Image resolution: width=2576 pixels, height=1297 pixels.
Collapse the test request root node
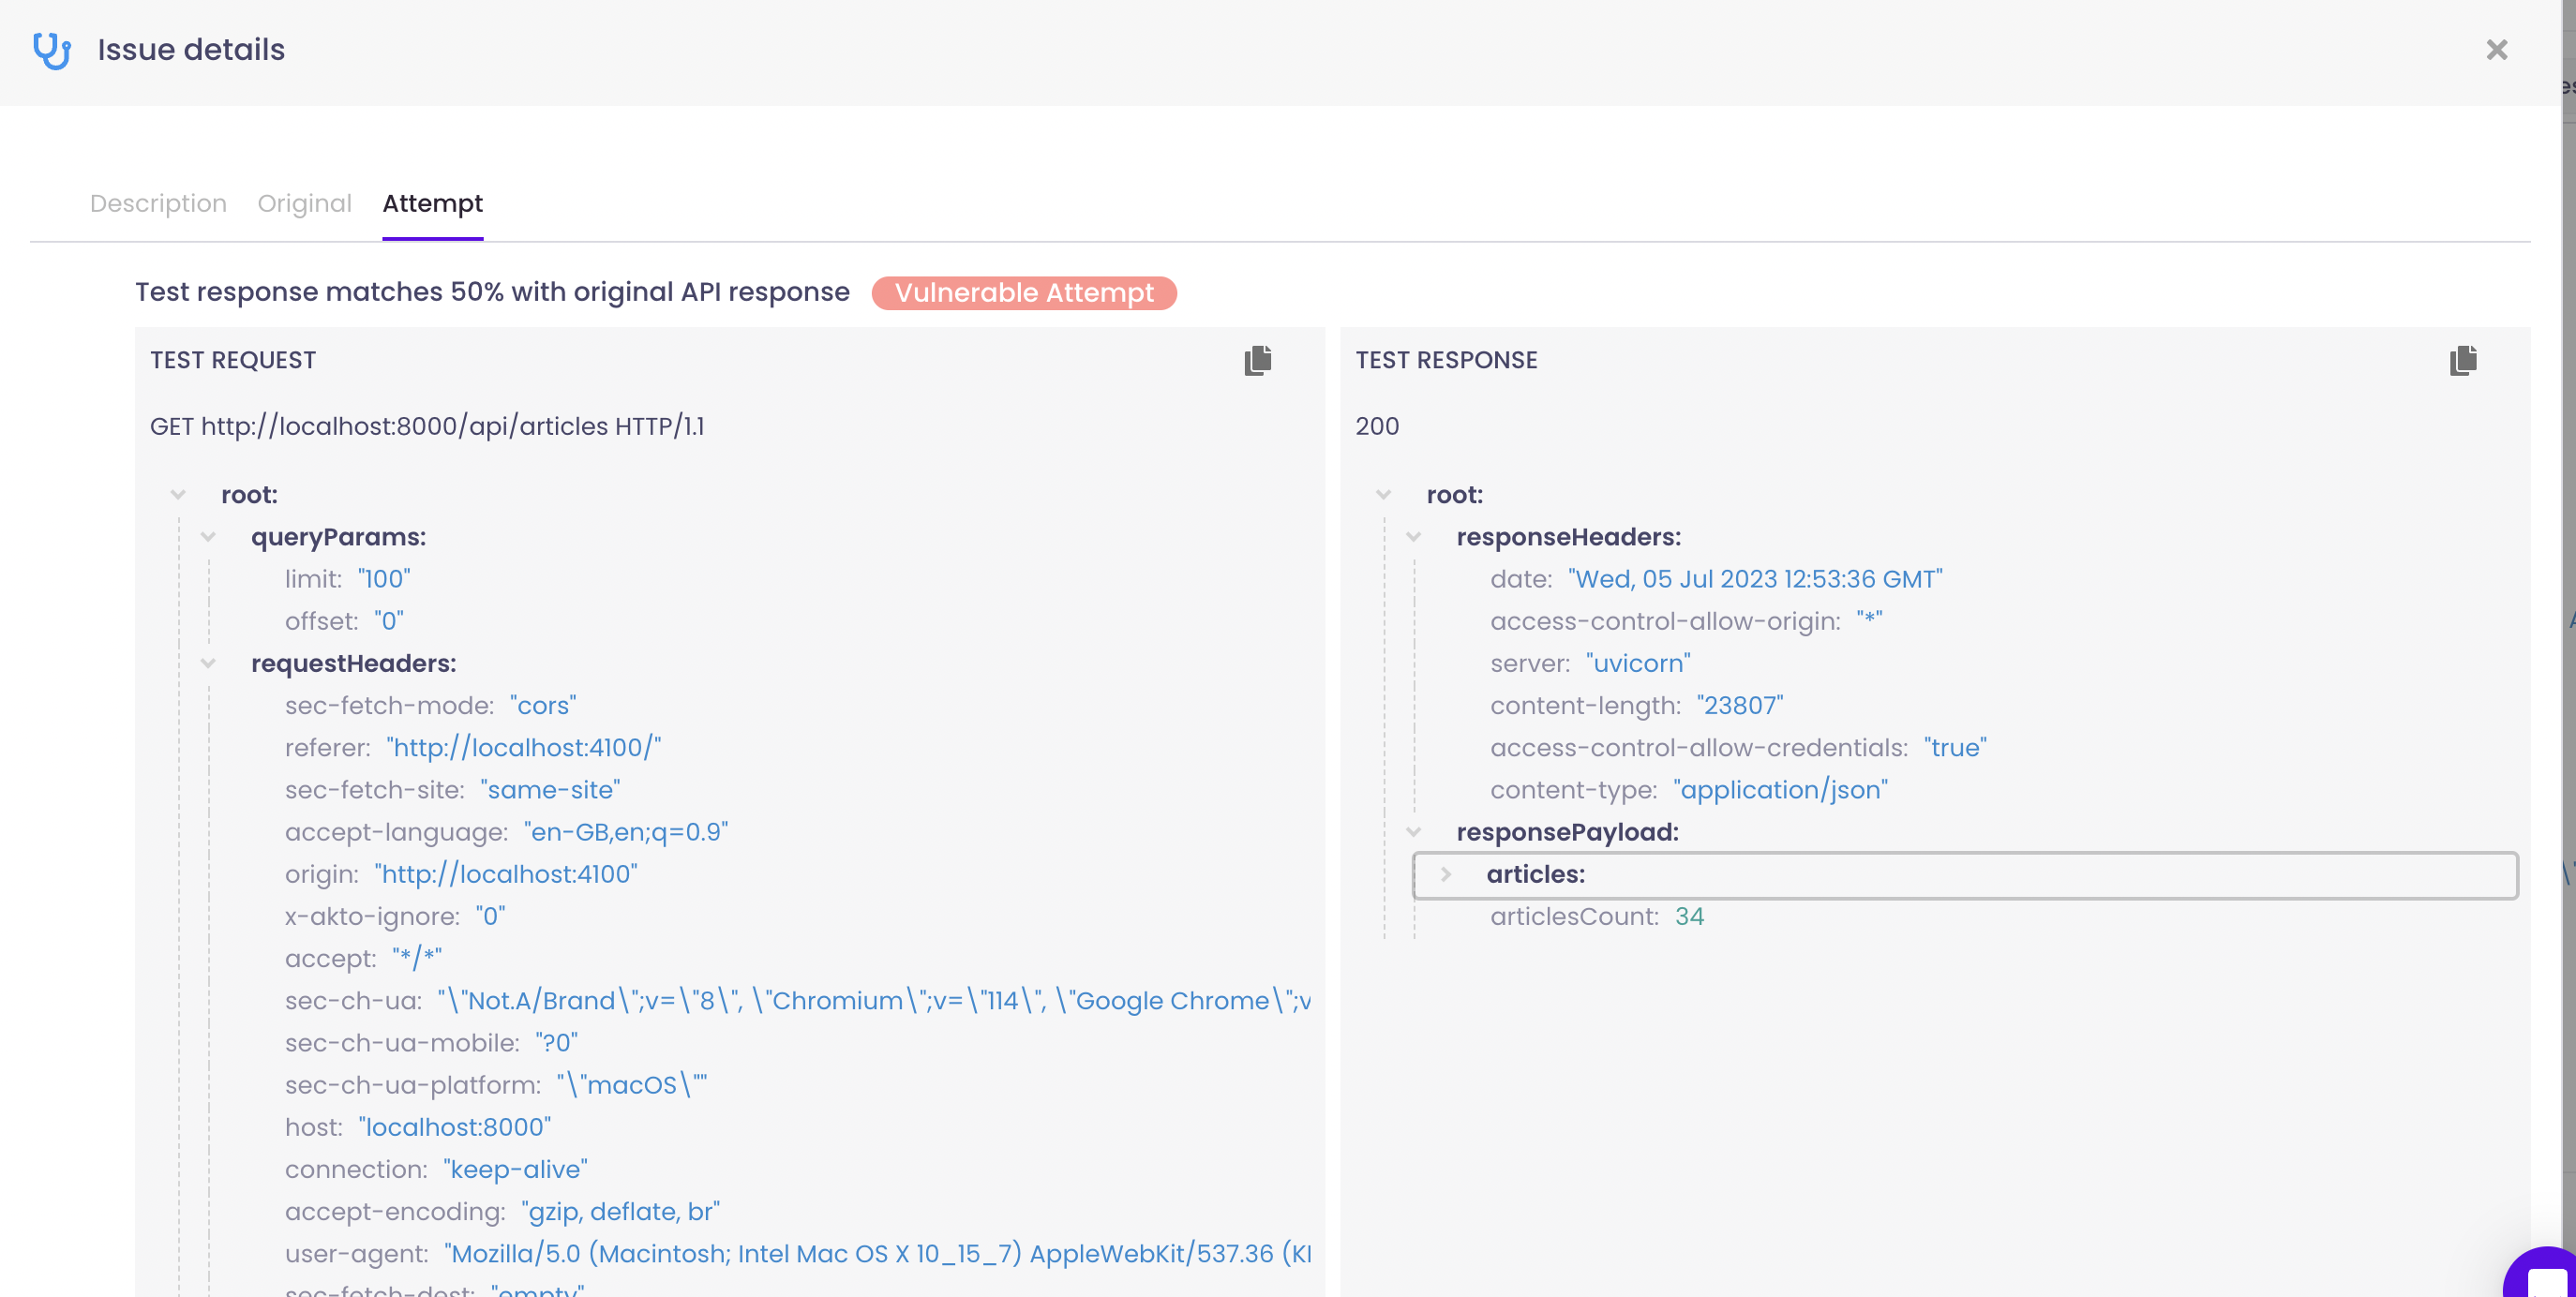pyautogui.click(x=178, y=495)
